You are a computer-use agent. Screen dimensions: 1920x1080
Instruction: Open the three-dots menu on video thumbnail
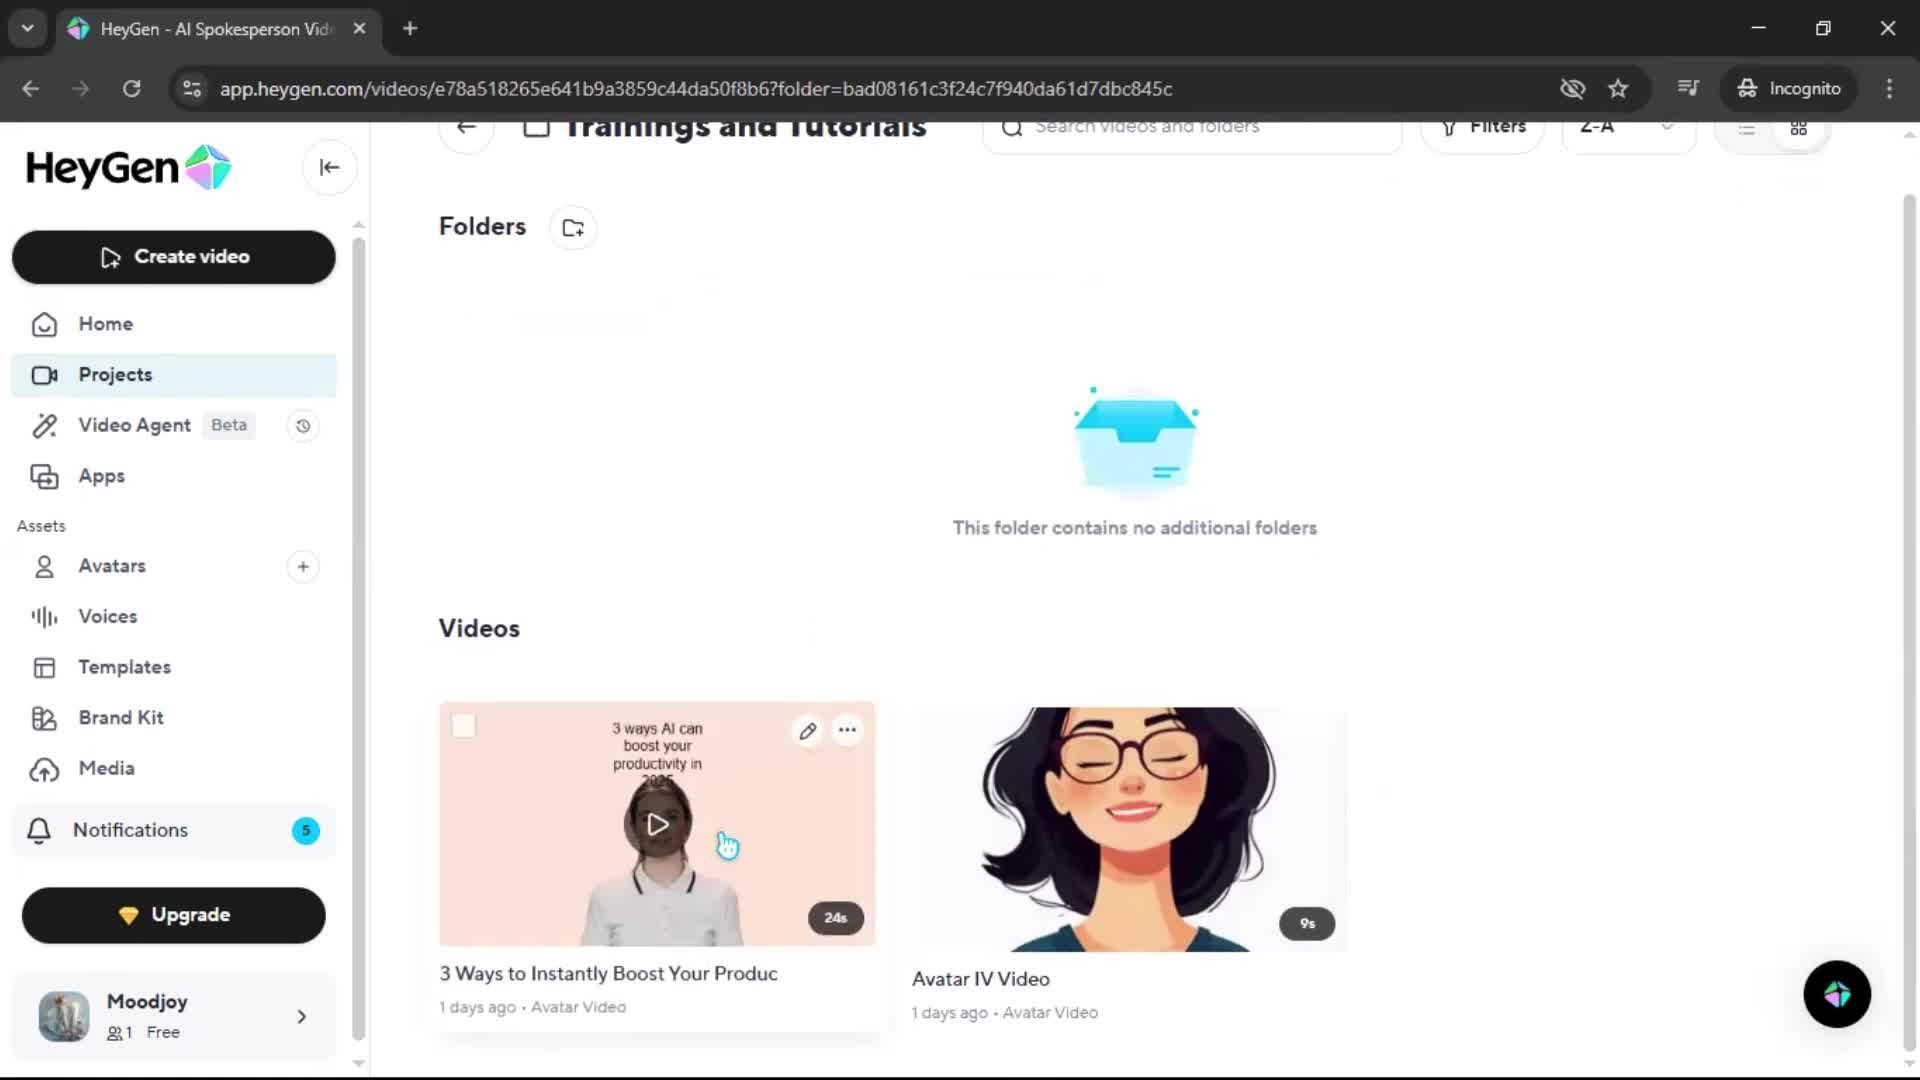847,731
